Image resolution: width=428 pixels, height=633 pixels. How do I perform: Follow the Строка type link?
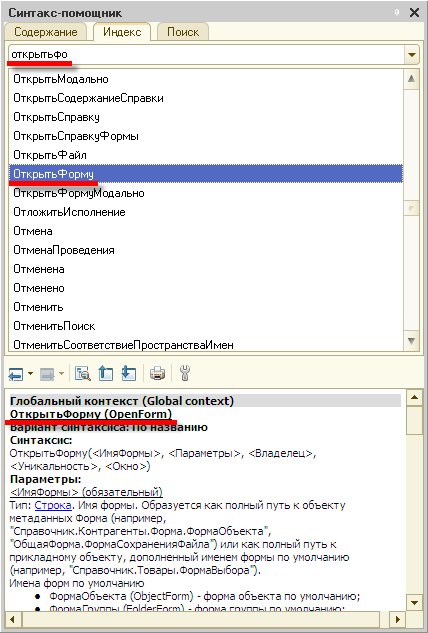[53, 505]
